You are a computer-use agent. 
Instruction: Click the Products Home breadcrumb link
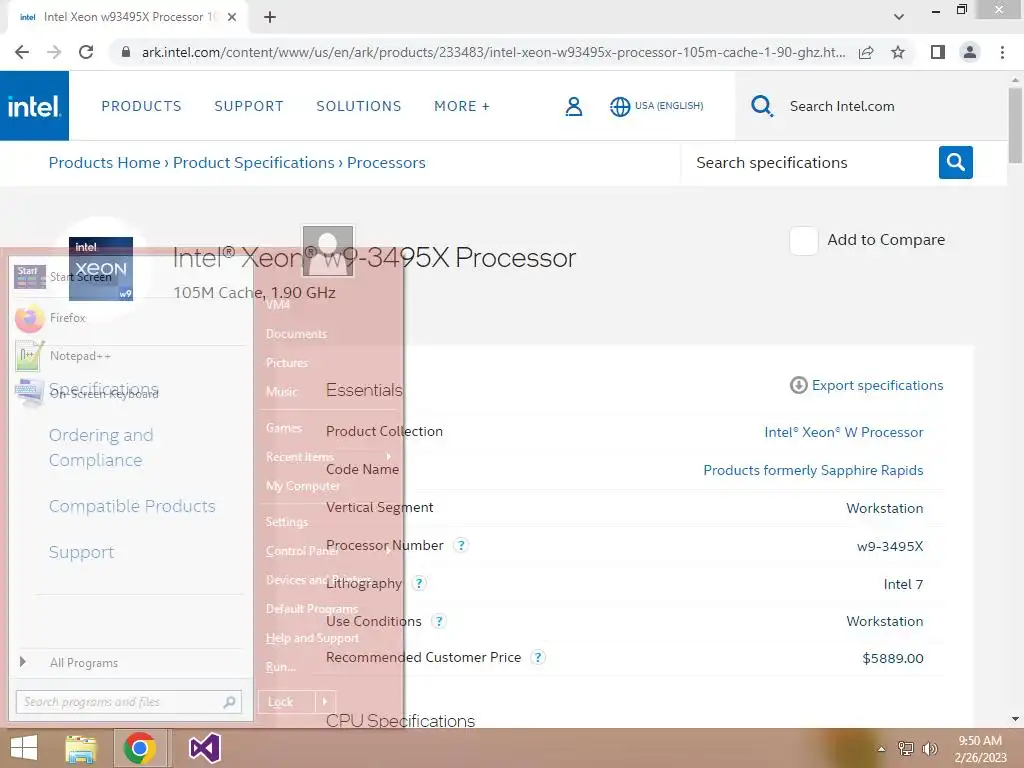pos(104,163)
